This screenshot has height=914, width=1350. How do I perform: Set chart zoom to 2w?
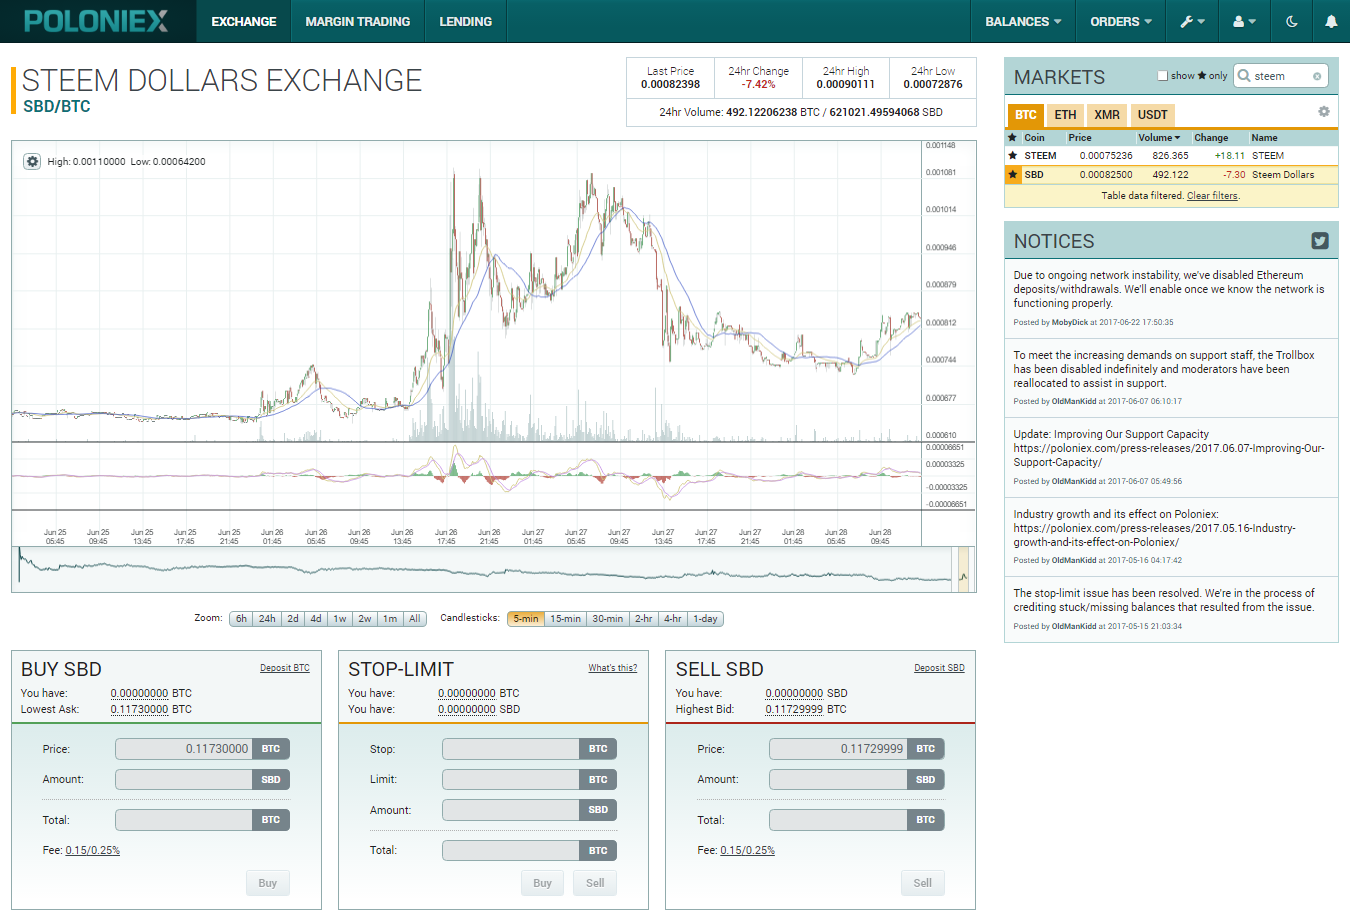(x=365, y=619)
